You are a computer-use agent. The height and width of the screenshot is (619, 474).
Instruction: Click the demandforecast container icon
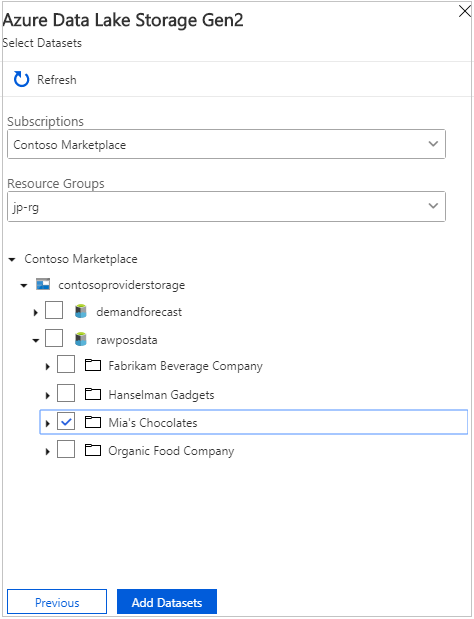81,312
